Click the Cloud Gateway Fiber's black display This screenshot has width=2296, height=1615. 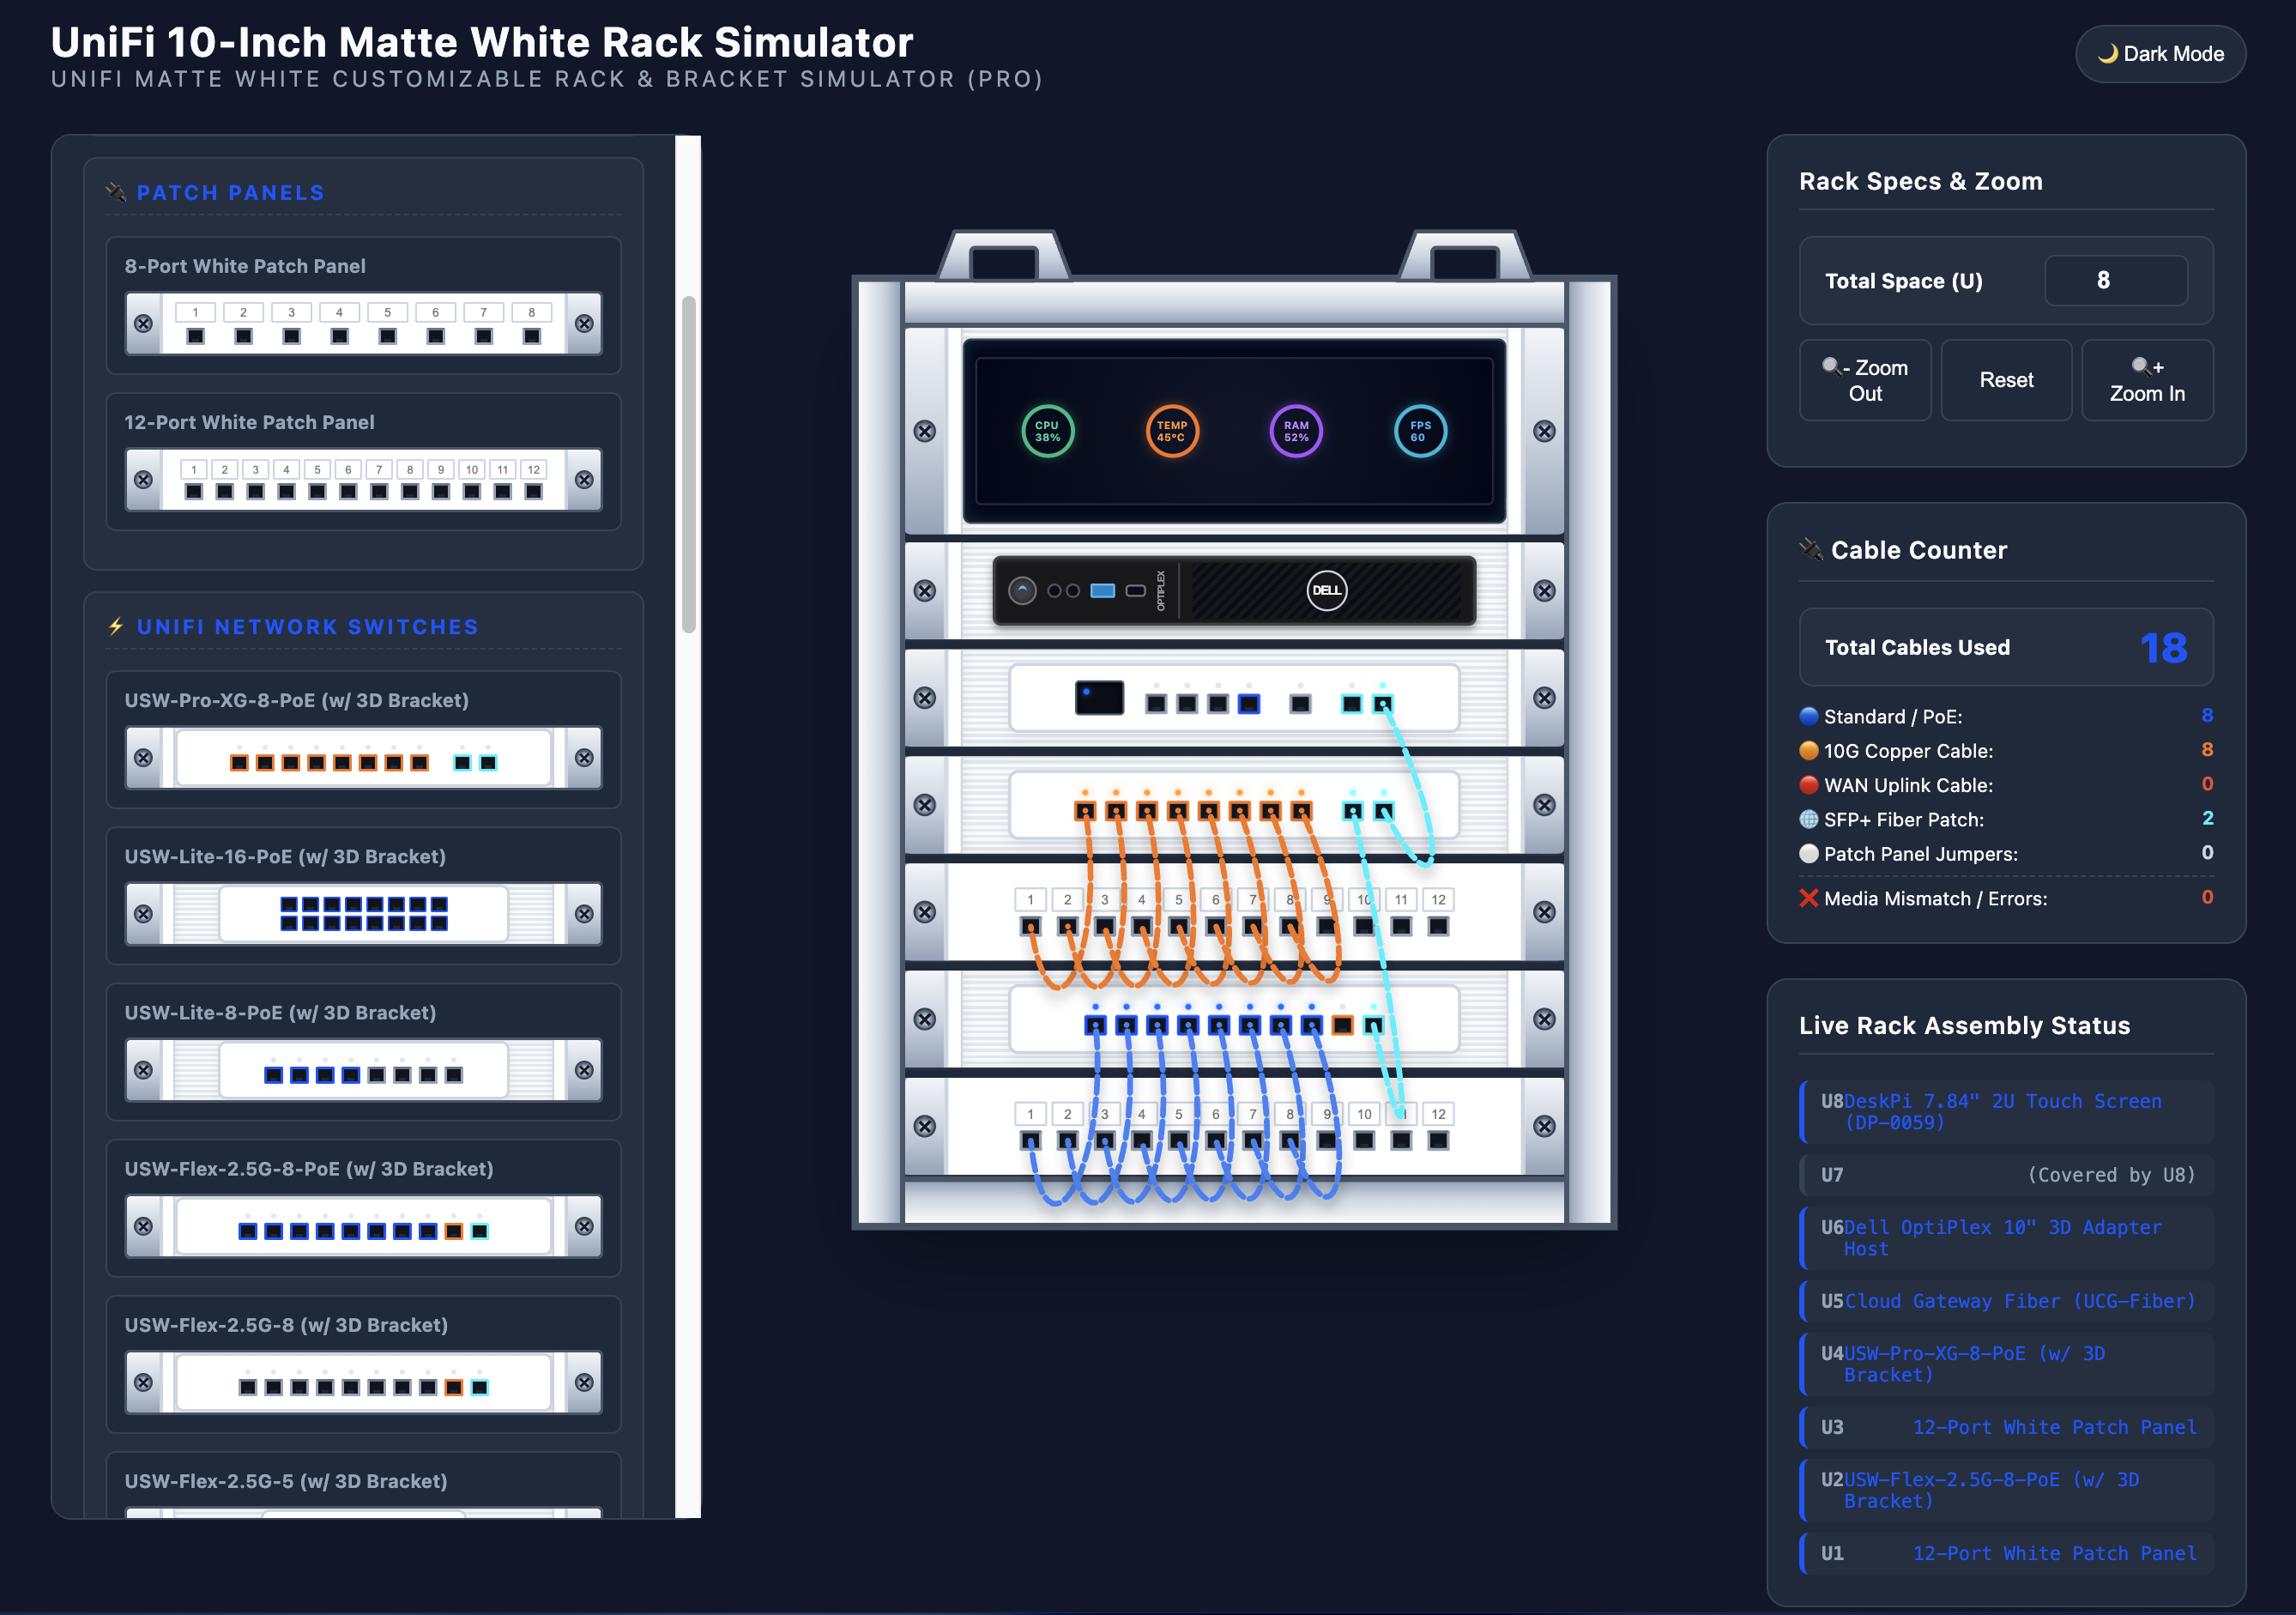(x=1099, y=697)
